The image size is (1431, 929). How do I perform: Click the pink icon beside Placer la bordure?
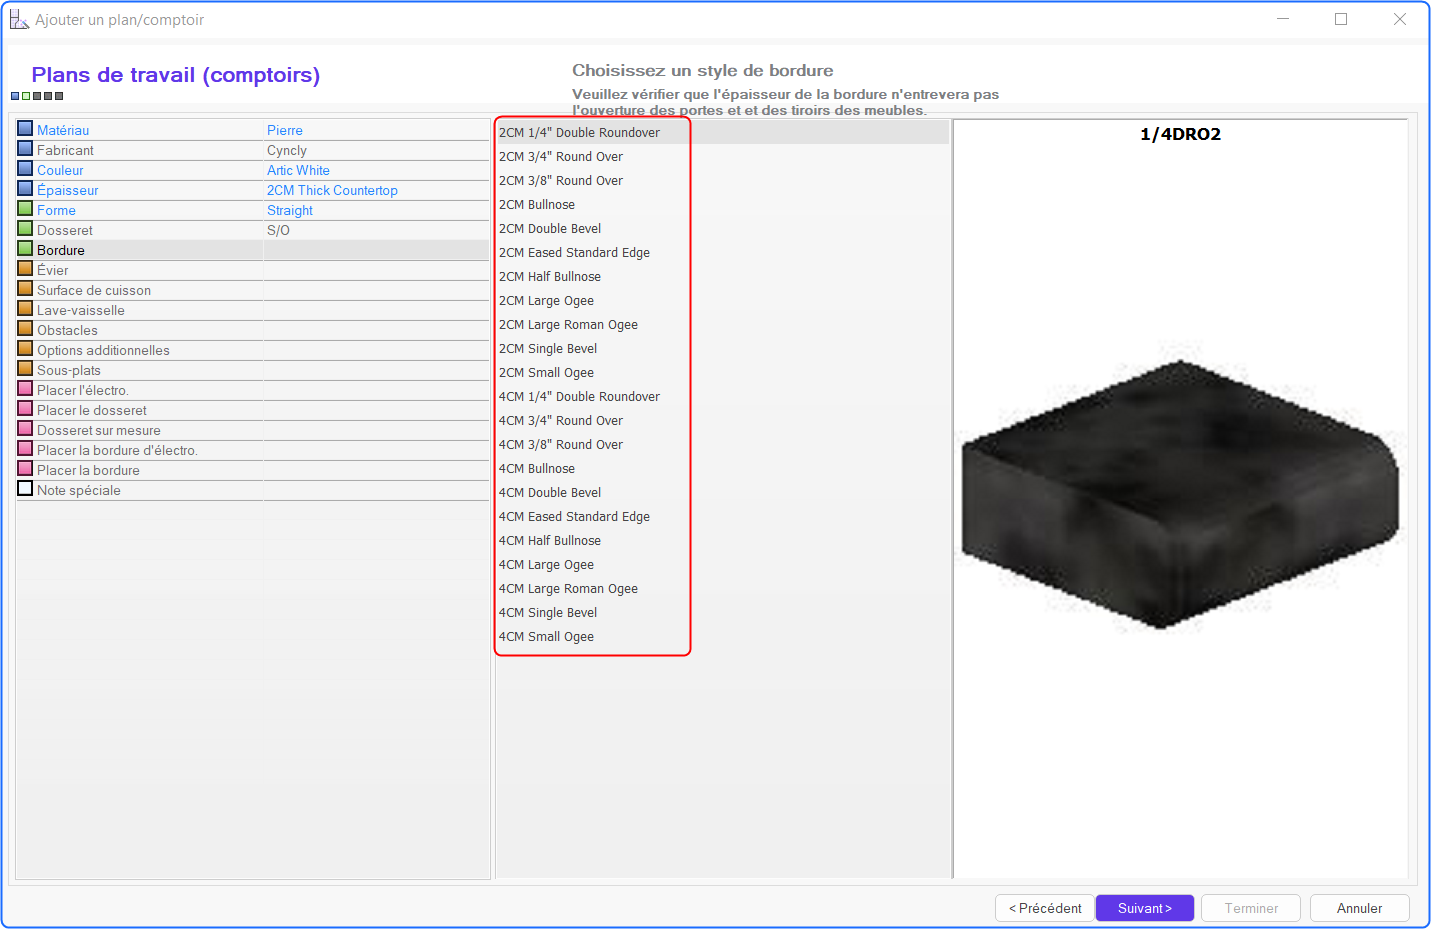pyautogui.click(x=25, y=469)
